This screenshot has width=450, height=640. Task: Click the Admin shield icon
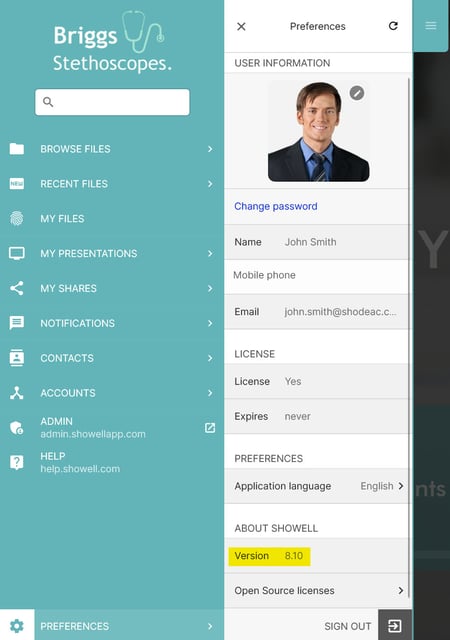(17, 428)
